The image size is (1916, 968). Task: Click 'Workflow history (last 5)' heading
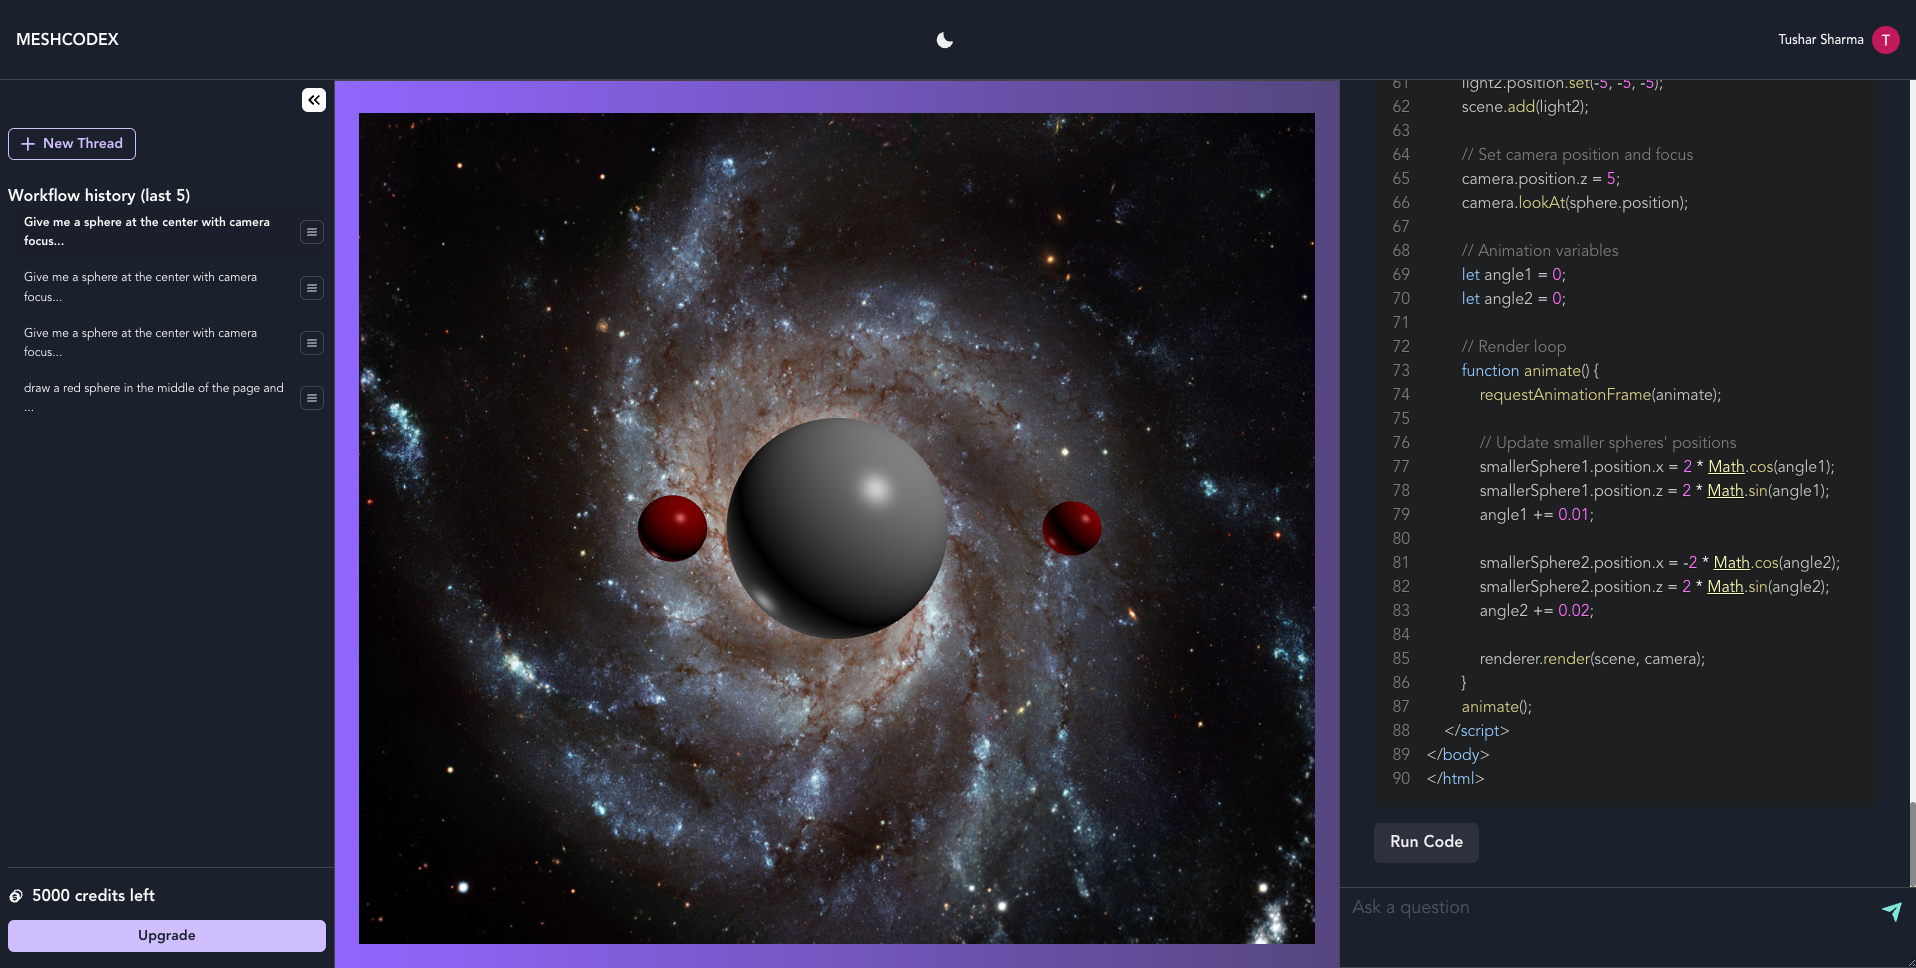click(99, 196)
